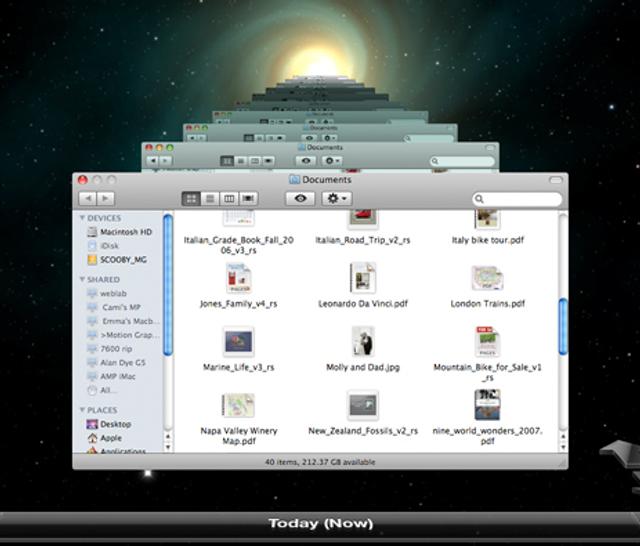Screen dimensions: 640x546
Task: Select Leonardo Da Vinci.pdf file icon
Action: [x=363, y=278]
